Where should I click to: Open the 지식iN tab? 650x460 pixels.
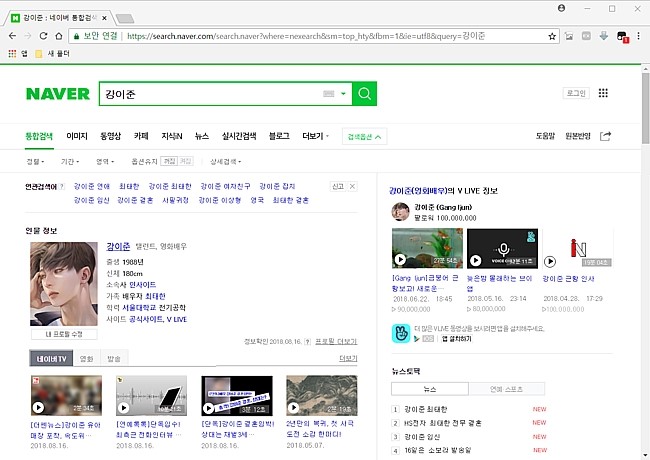click(172, 136)
